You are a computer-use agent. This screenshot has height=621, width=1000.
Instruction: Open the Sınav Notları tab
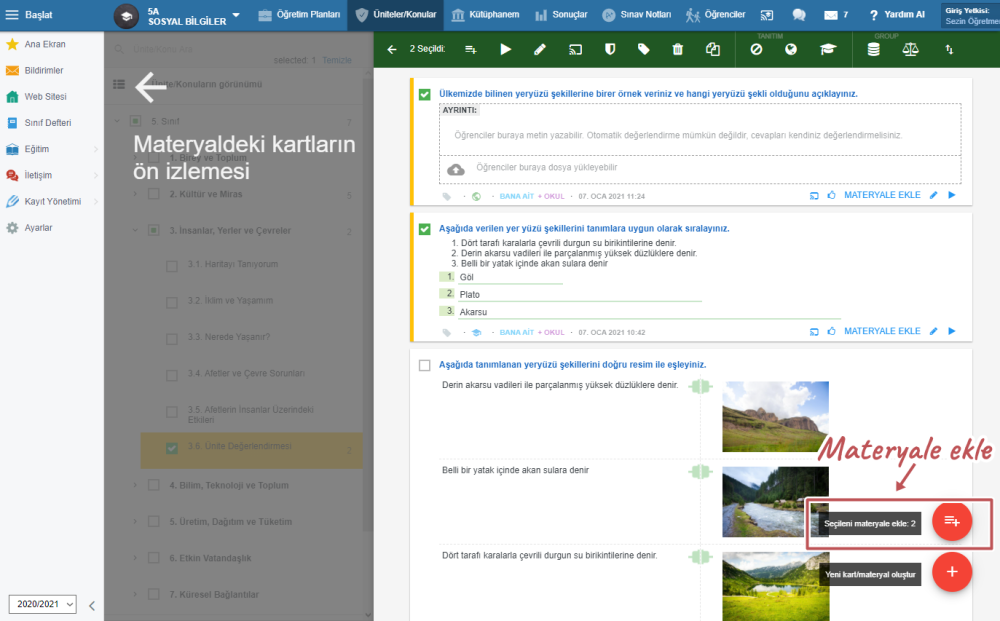point(636,15)
